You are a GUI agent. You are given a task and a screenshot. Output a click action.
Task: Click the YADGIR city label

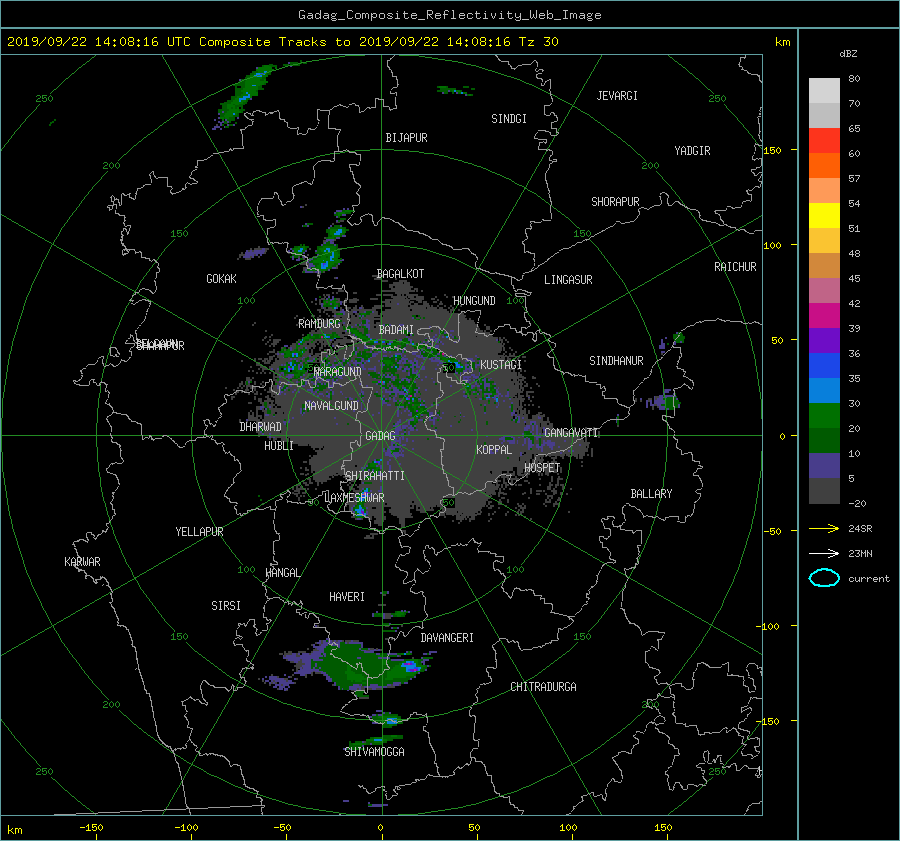(x=692, y=151)
